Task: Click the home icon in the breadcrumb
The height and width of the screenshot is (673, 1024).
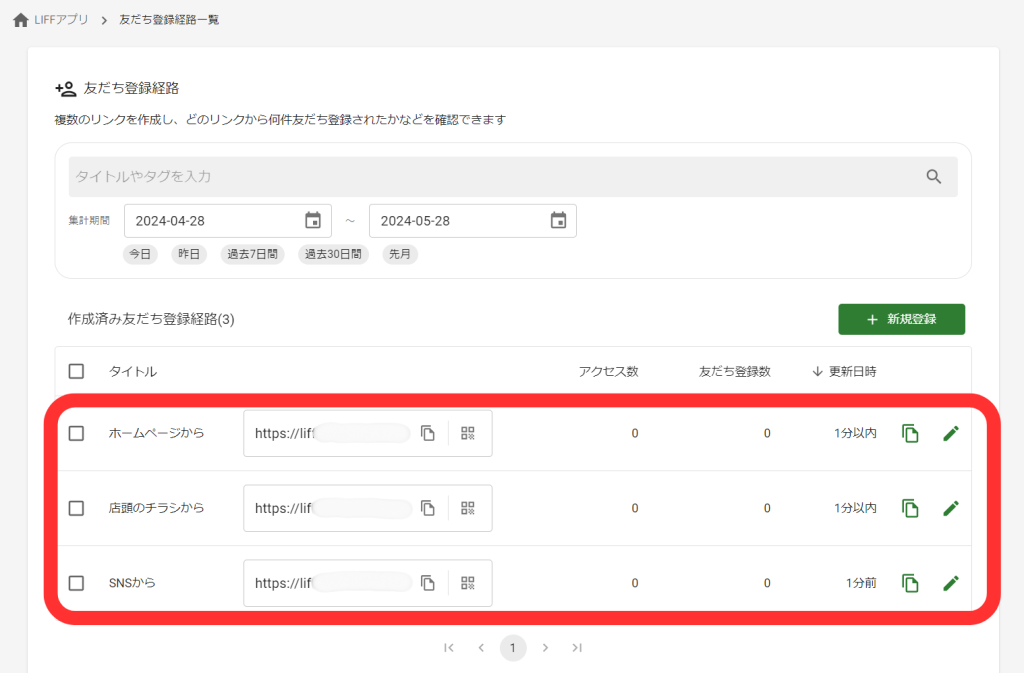Action: click(20, 18)
